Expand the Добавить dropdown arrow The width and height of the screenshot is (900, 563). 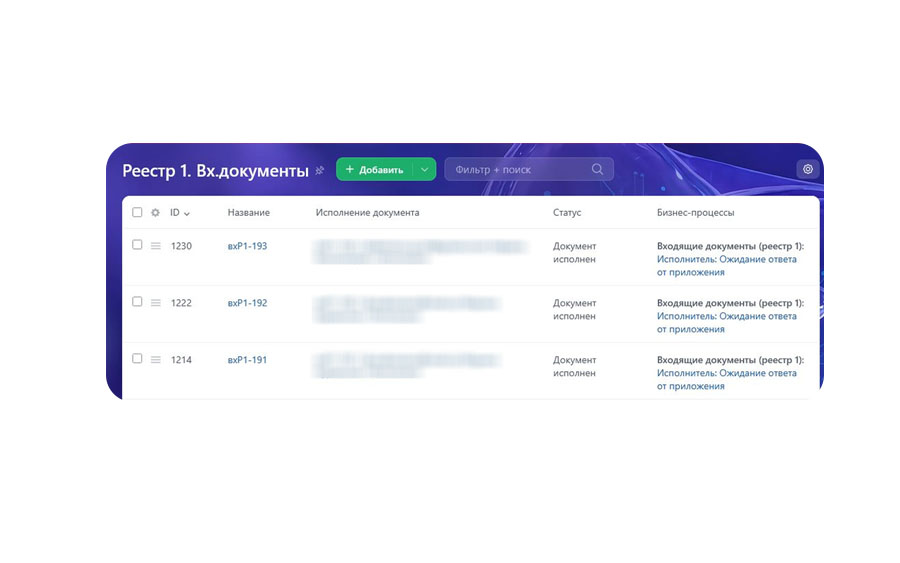point(424,169)
